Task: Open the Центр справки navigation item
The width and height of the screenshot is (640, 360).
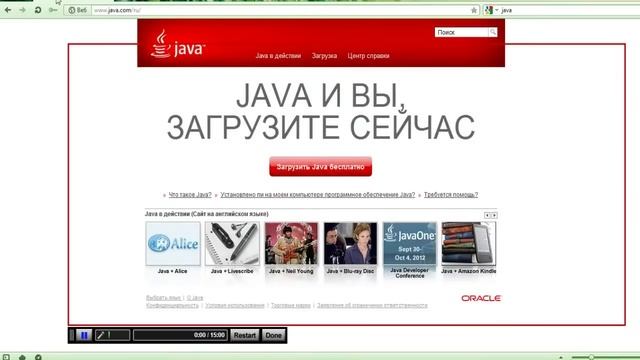Action: coord(368,56)
